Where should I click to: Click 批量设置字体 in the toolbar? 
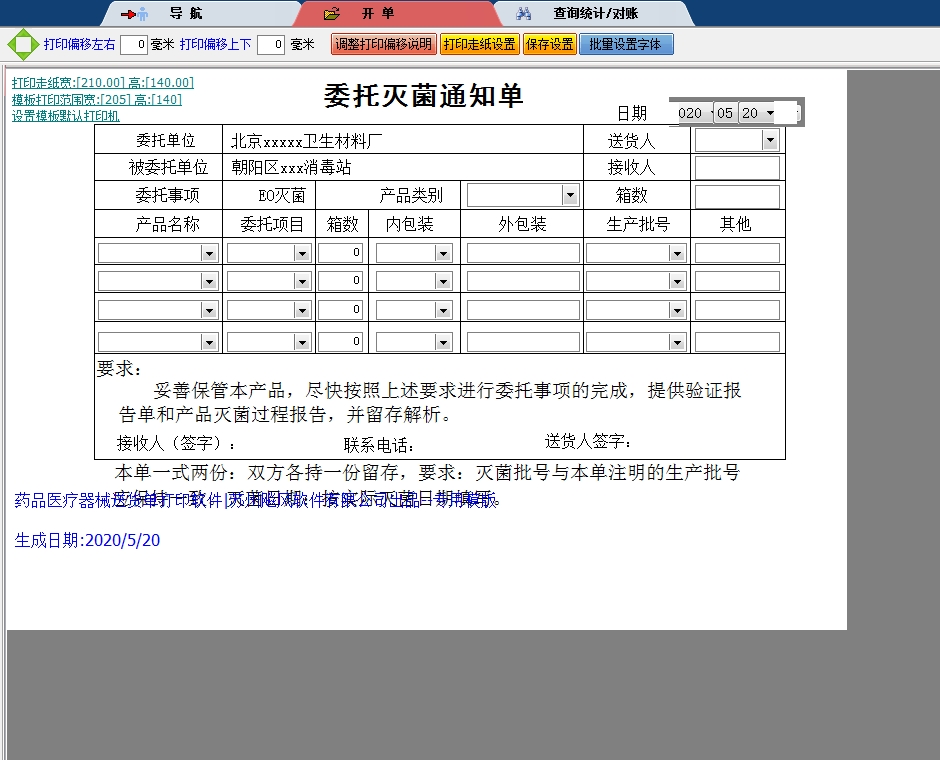[x=626, y=43]
